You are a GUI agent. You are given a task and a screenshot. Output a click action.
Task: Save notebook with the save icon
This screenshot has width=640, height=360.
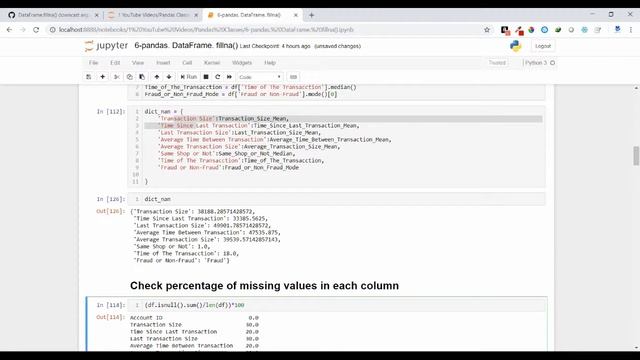tap(89, 77)
